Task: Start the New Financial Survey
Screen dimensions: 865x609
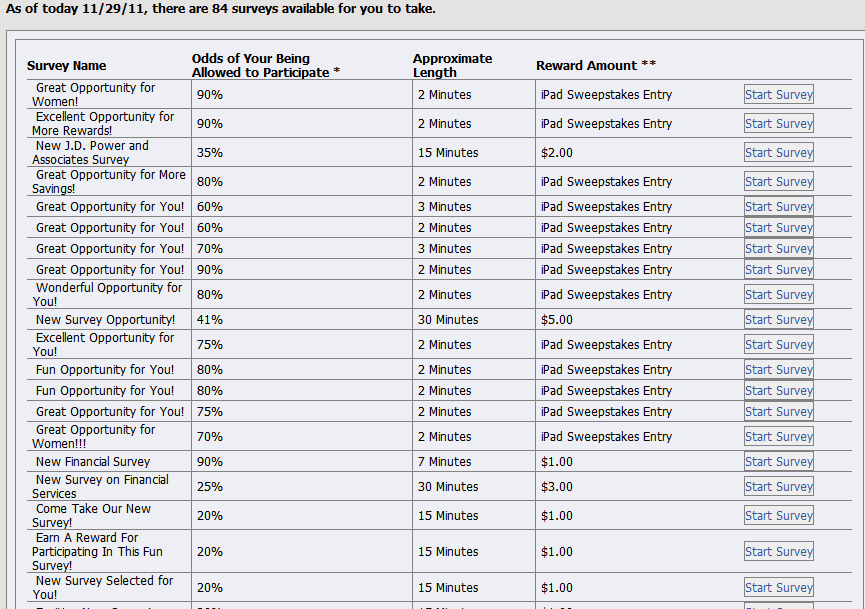Action: coord(778,462)
